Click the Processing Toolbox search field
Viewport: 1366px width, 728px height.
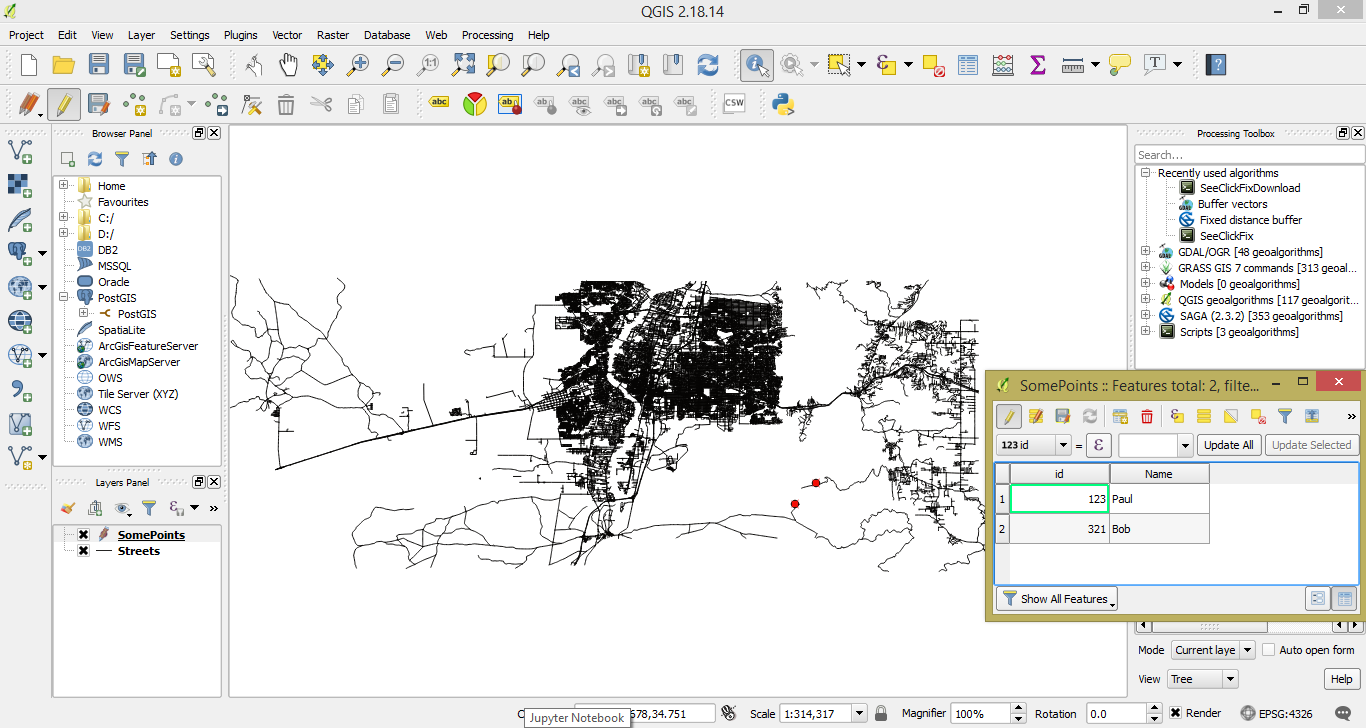tap(1248, 155)
